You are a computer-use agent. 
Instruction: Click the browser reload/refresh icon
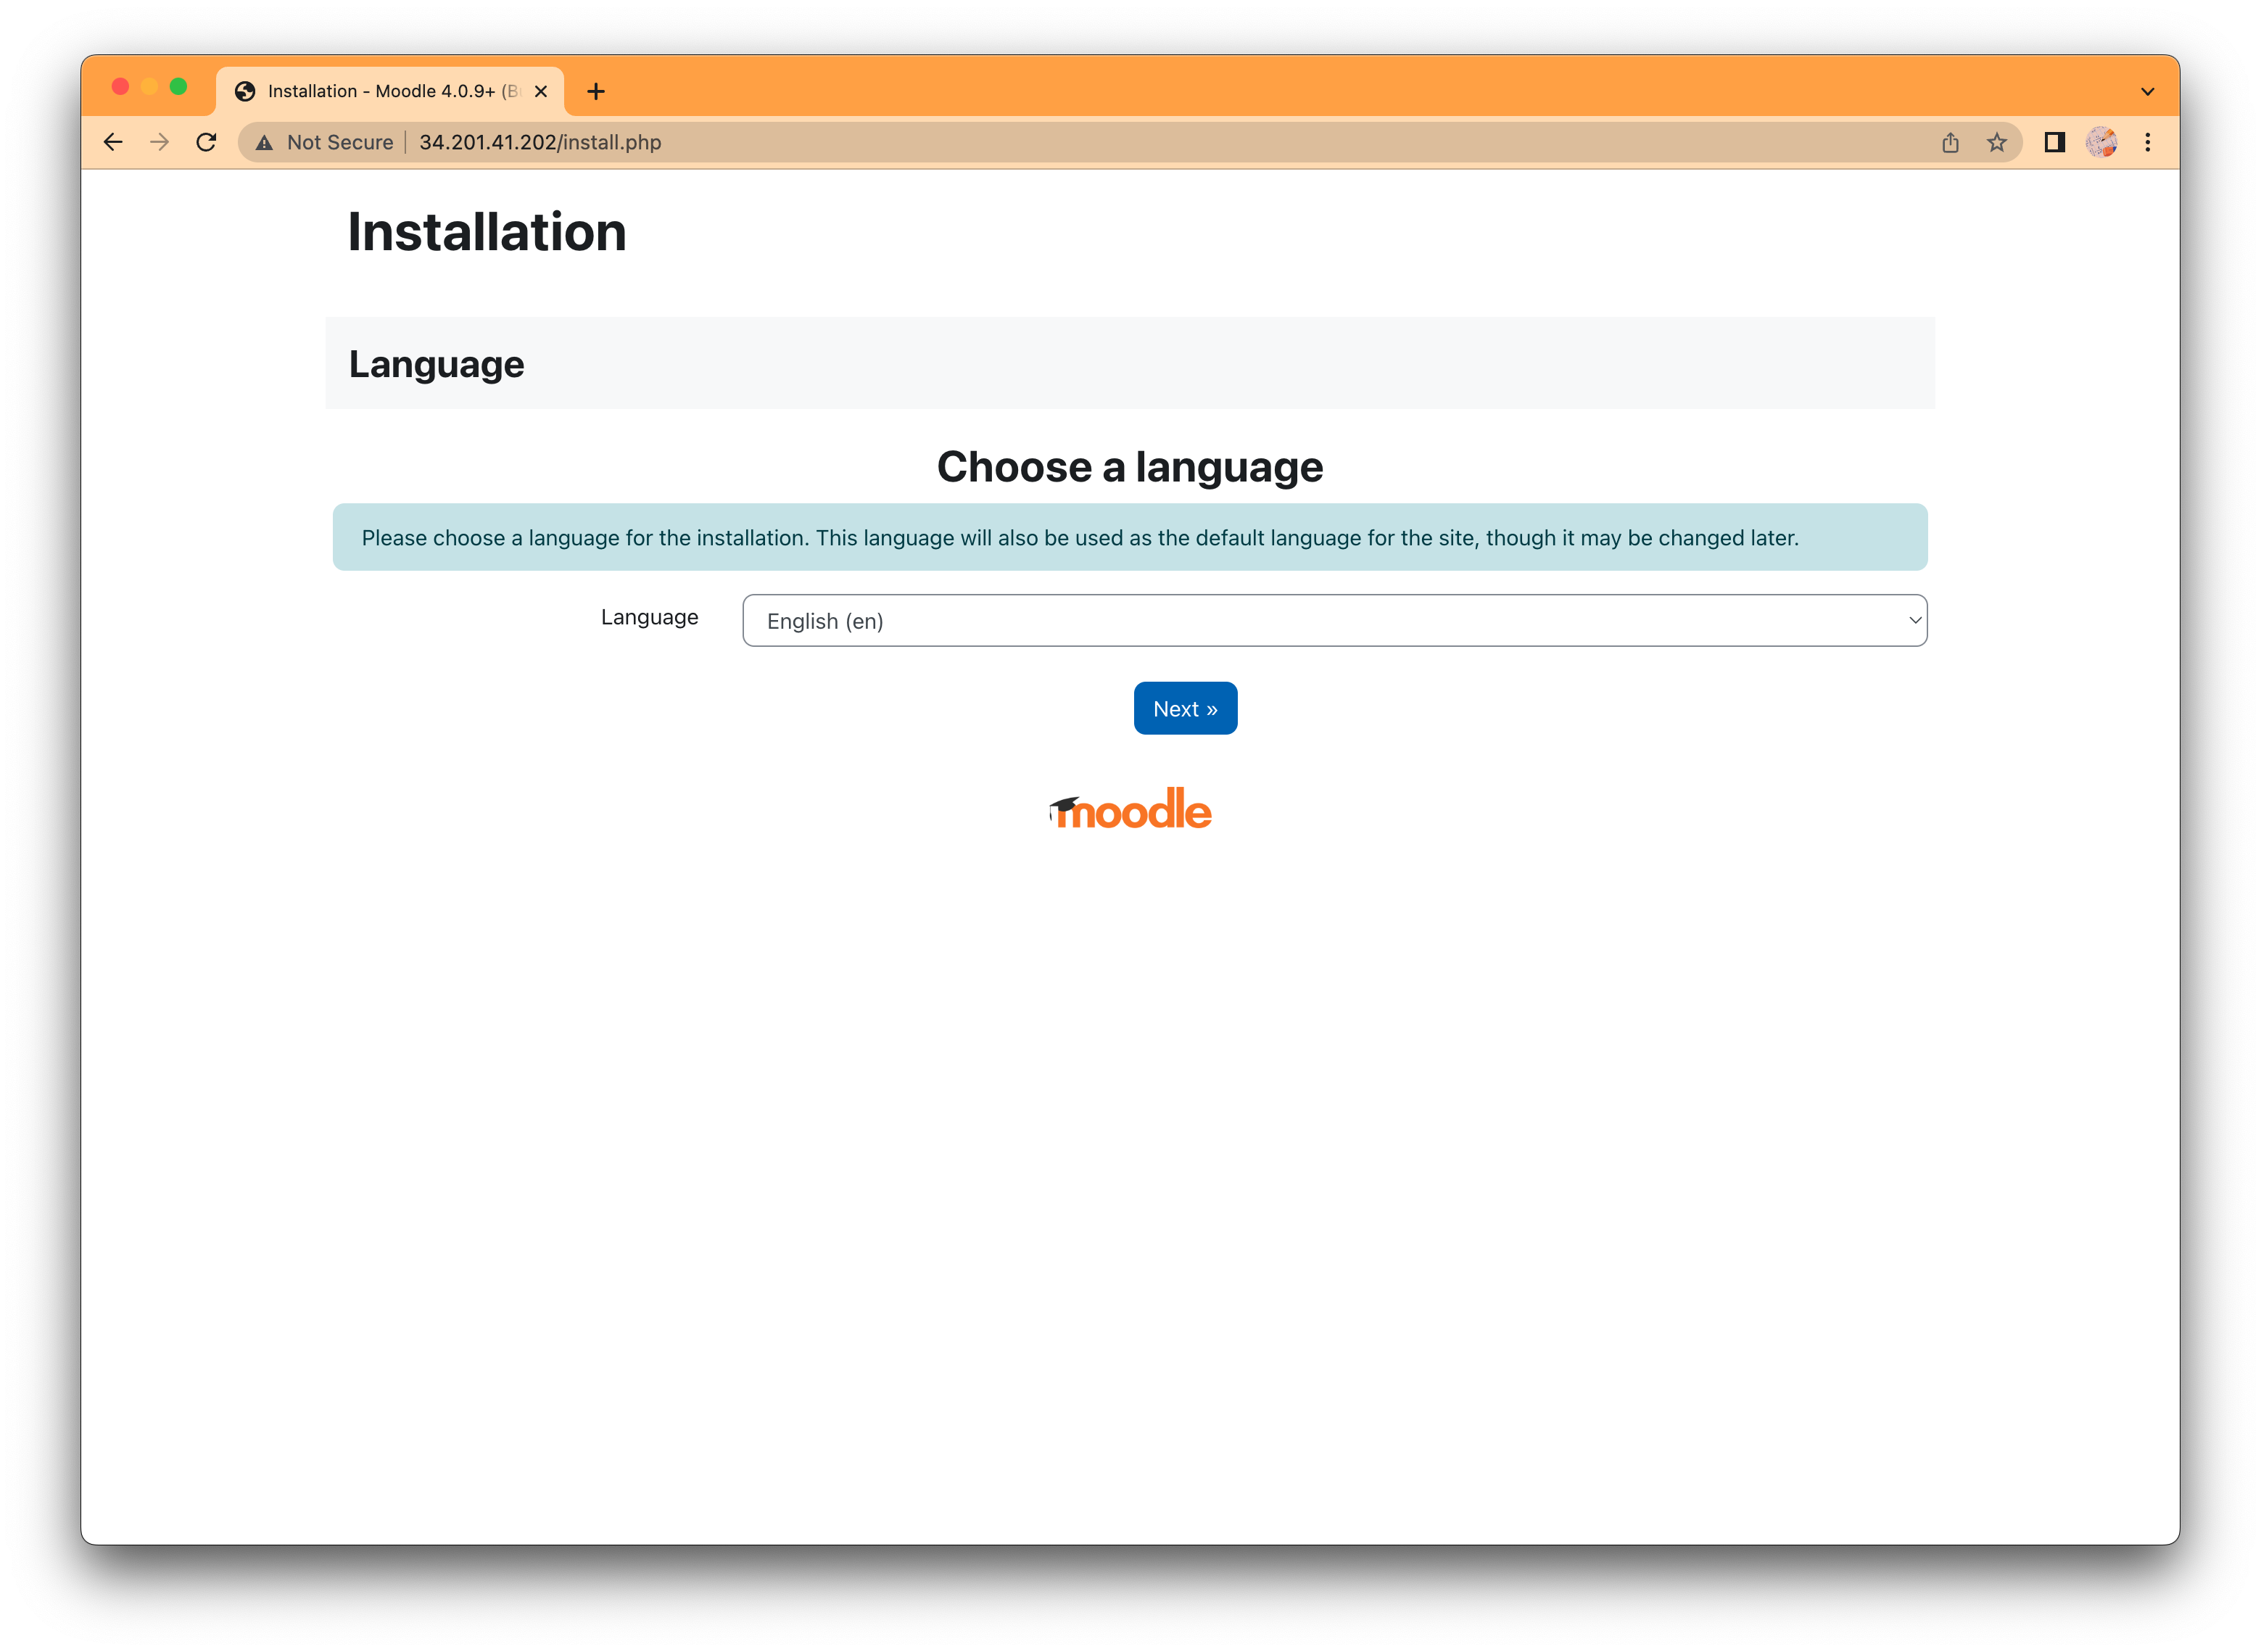[204, 142]
